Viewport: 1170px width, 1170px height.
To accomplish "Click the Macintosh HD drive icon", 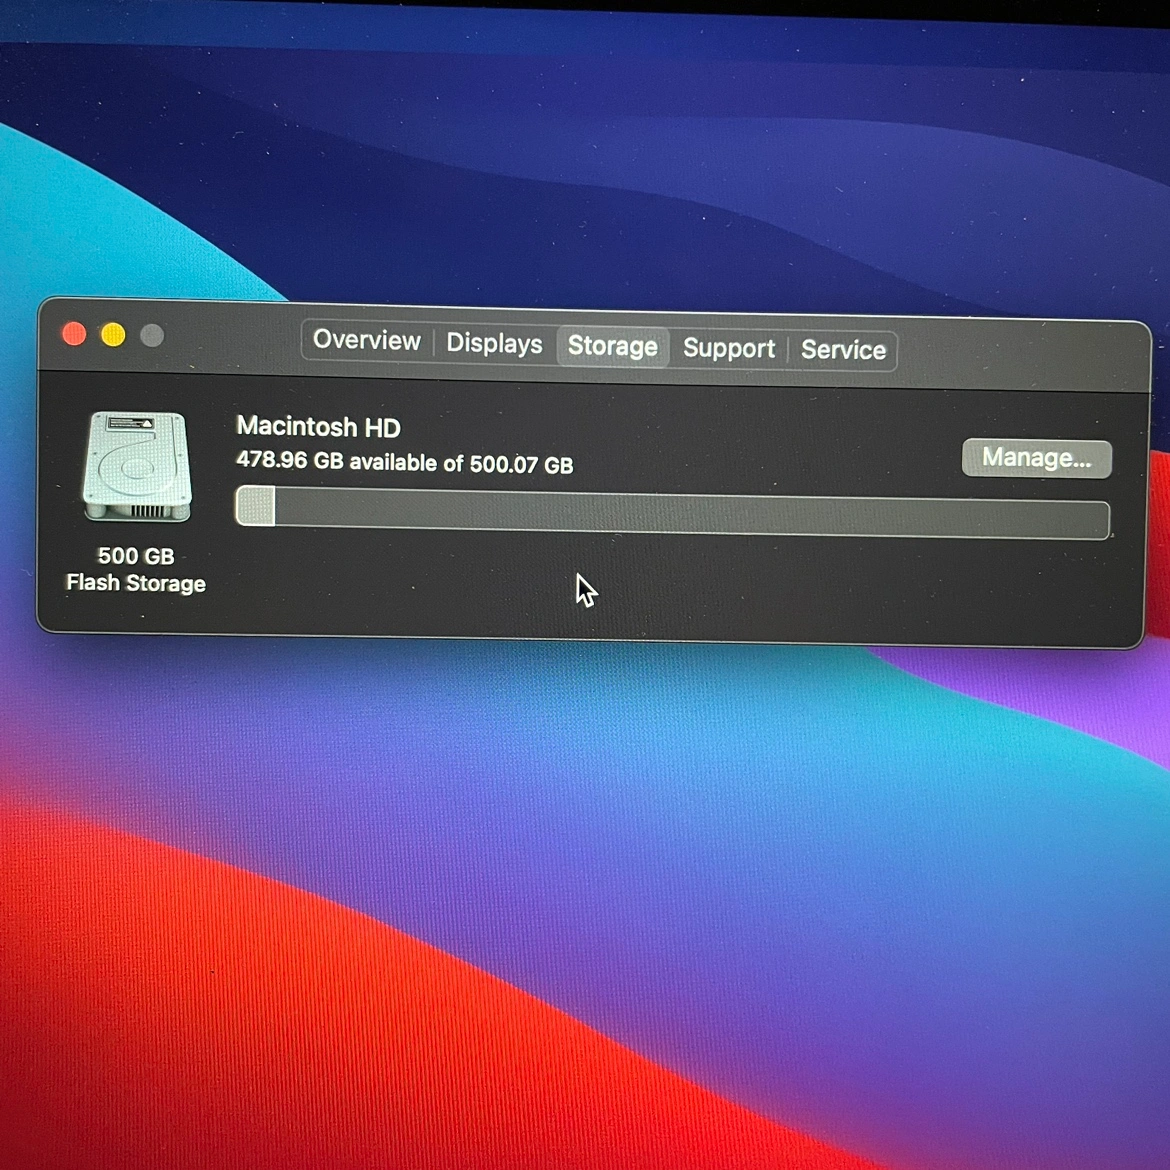I will click(x=137, y=467).
